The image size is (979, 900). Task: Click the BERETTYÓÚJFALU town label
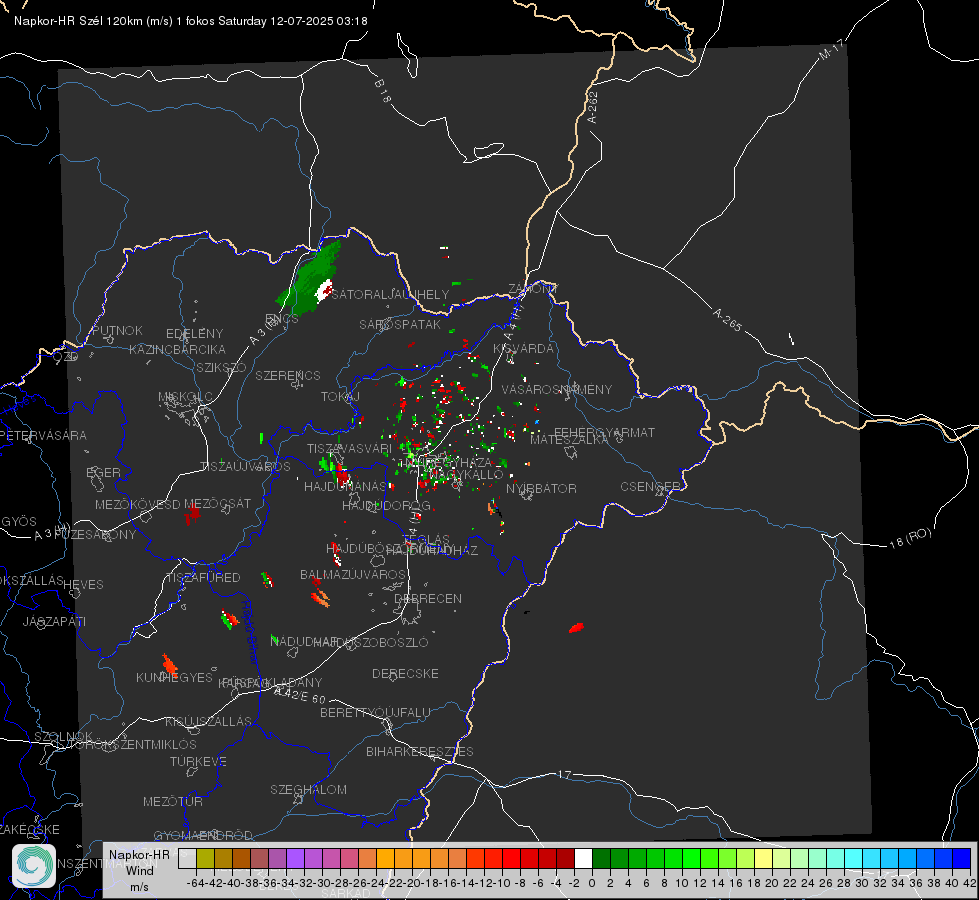point(375,712)
